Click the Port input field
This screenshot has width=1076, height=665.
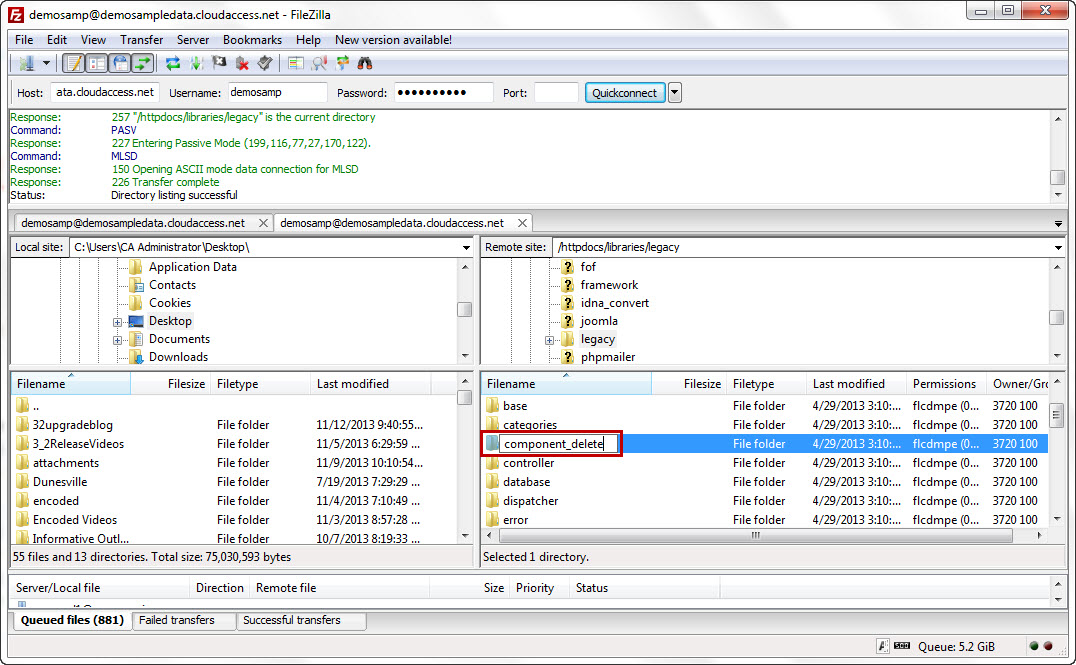click(556, 93)
